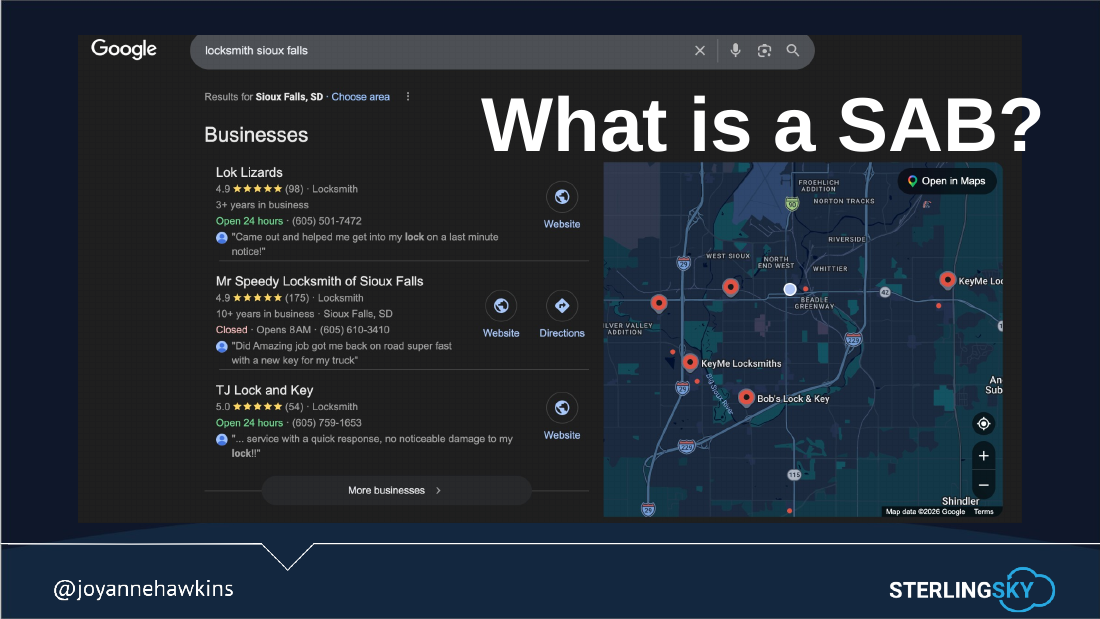The image size is (1100, 619).
Task: Select the pin near West Sioux
Action: click(x=730, y=286)
